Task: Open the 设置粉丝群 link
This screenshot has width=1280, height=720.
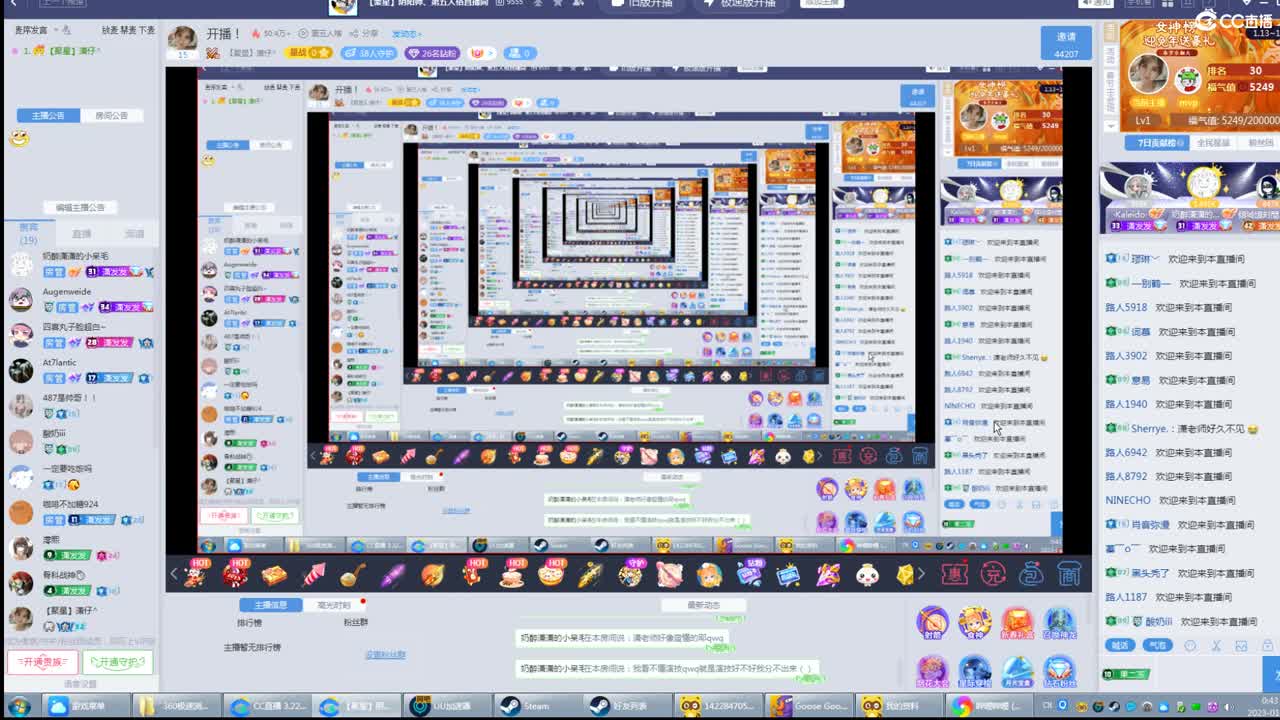Action: click(x=385, y=655)
